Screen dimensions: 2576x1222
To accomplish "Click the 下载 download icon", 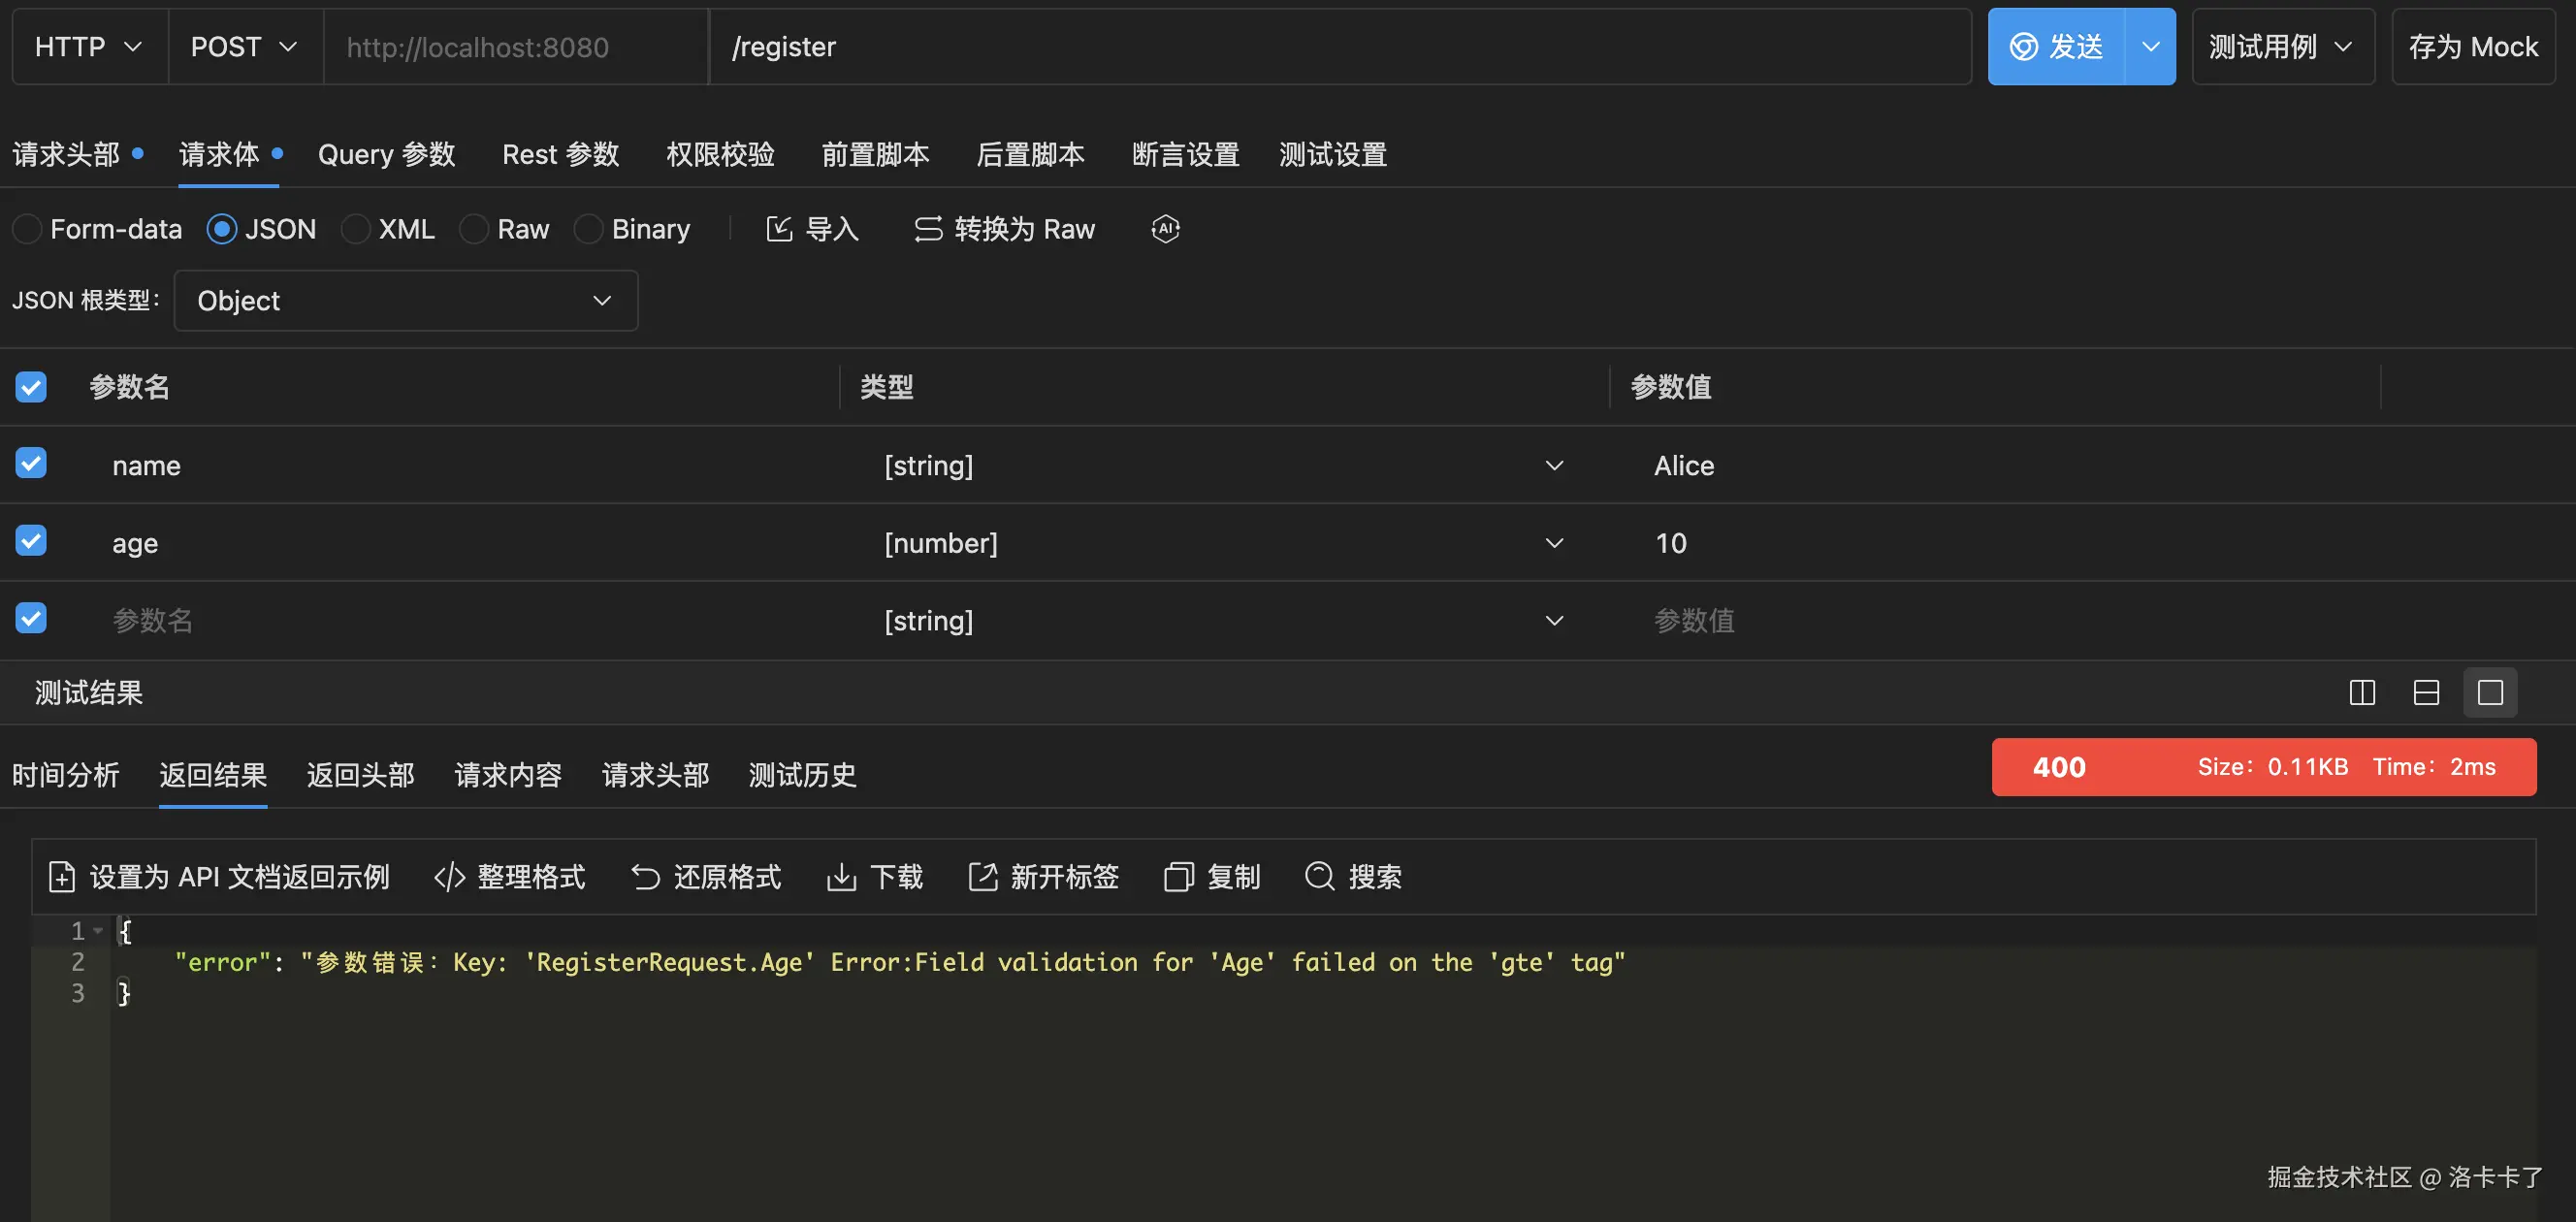I will pyautogui.click(x=841, y=877).
